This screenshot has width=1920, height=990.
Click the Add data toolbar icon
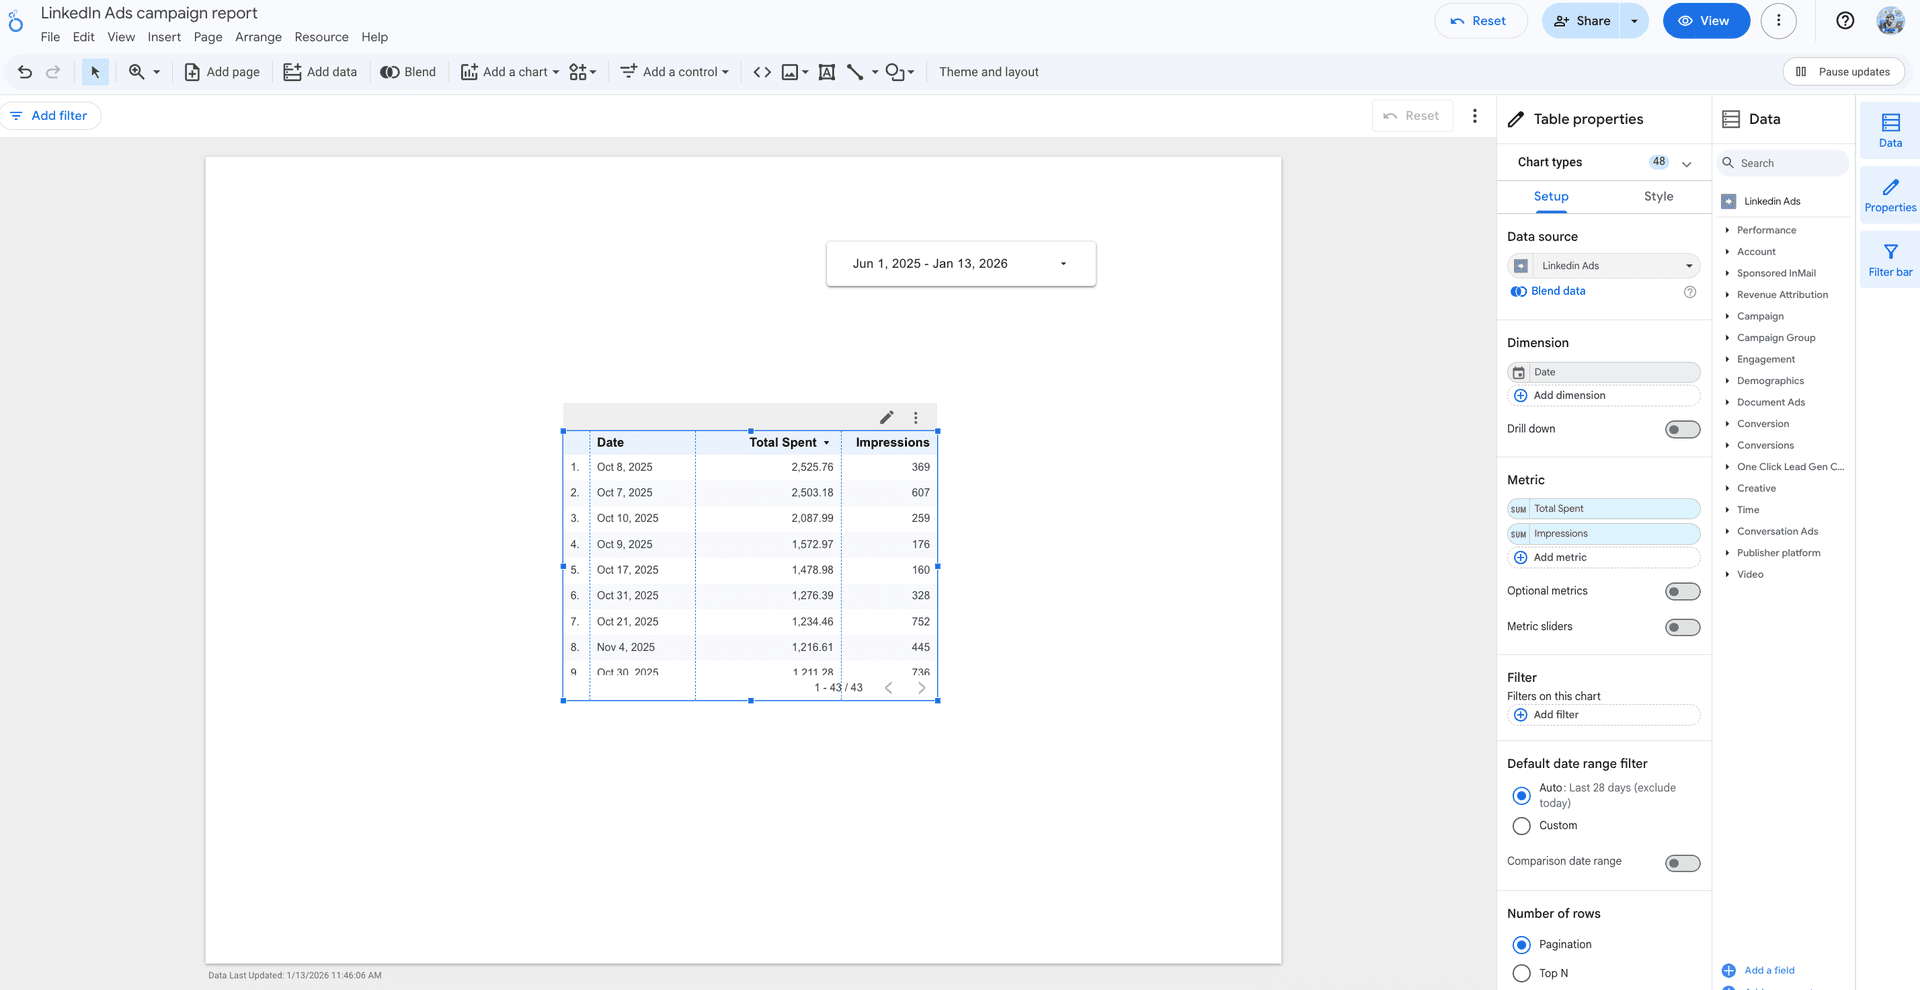coord(320,71)
